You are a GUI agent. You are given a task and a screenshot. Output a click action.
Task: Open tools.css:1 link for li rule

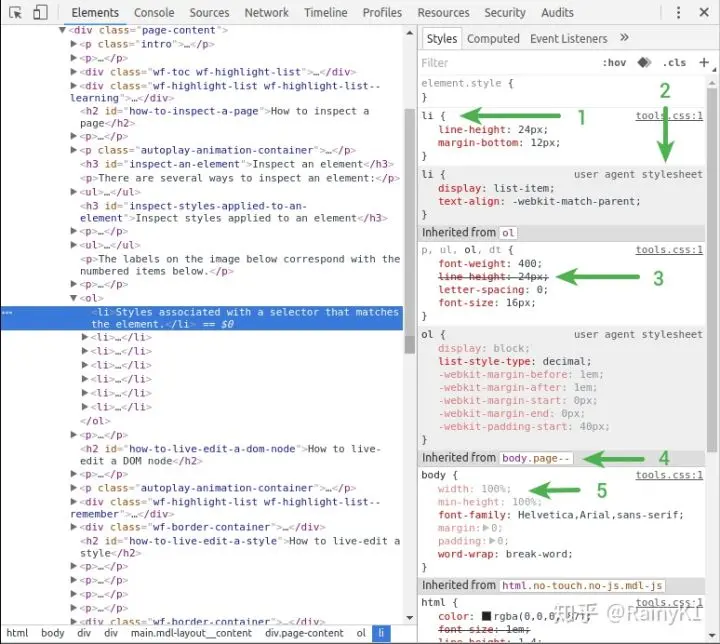[669, 115]
